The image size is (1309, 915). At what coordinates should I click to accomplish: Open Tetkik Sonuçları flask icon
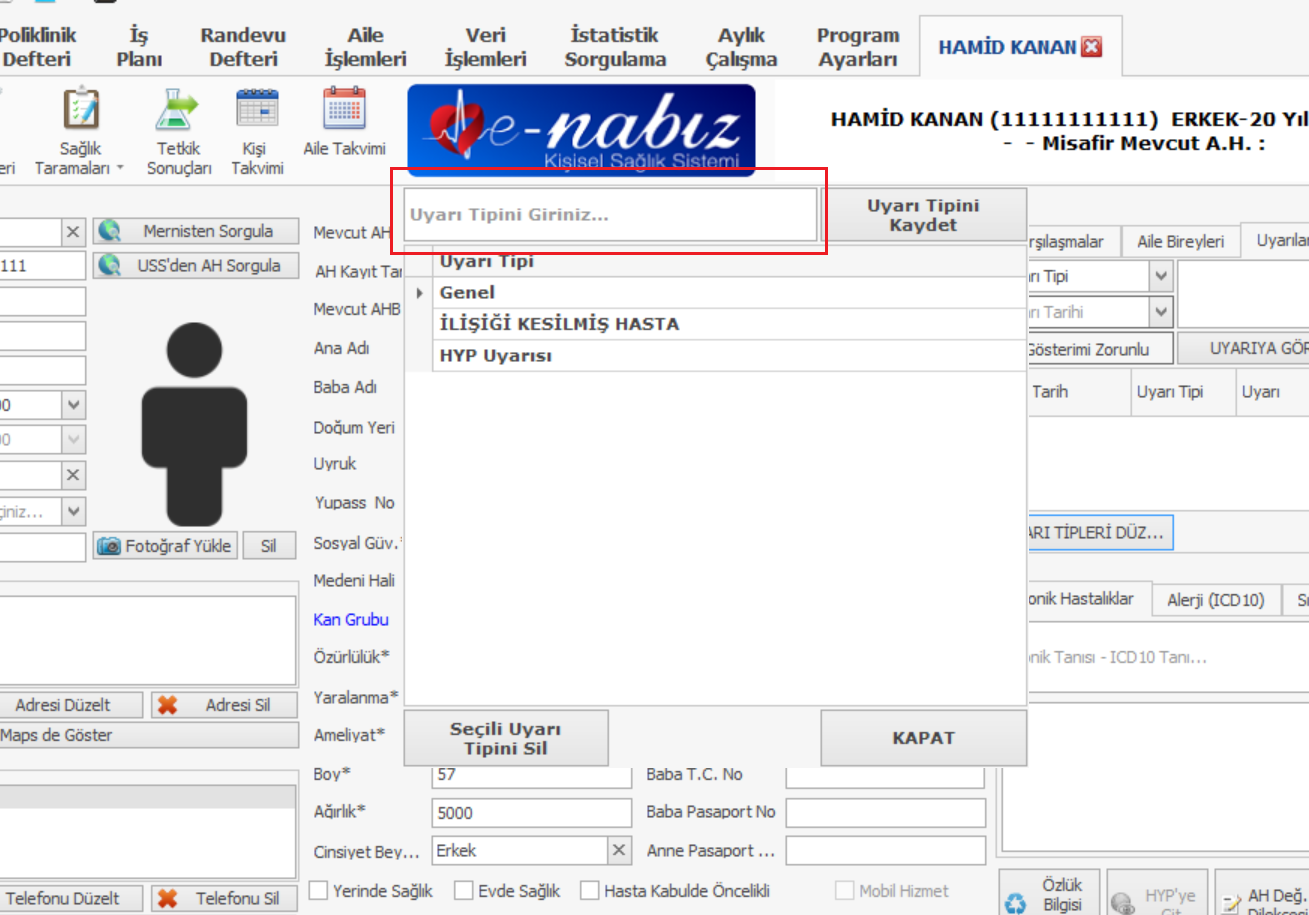click(x=177, y=108)
